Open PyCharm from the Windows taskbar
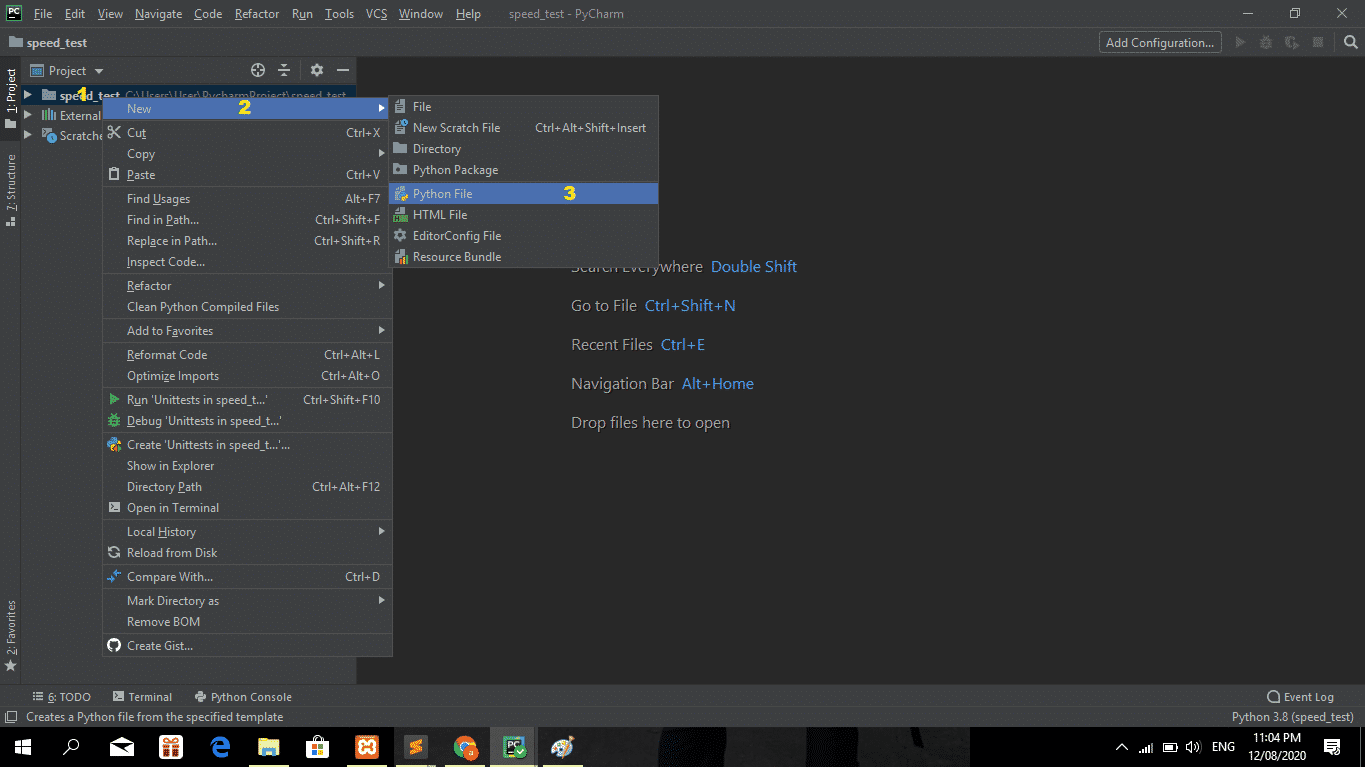1365x769 pixels. (515, 747)
